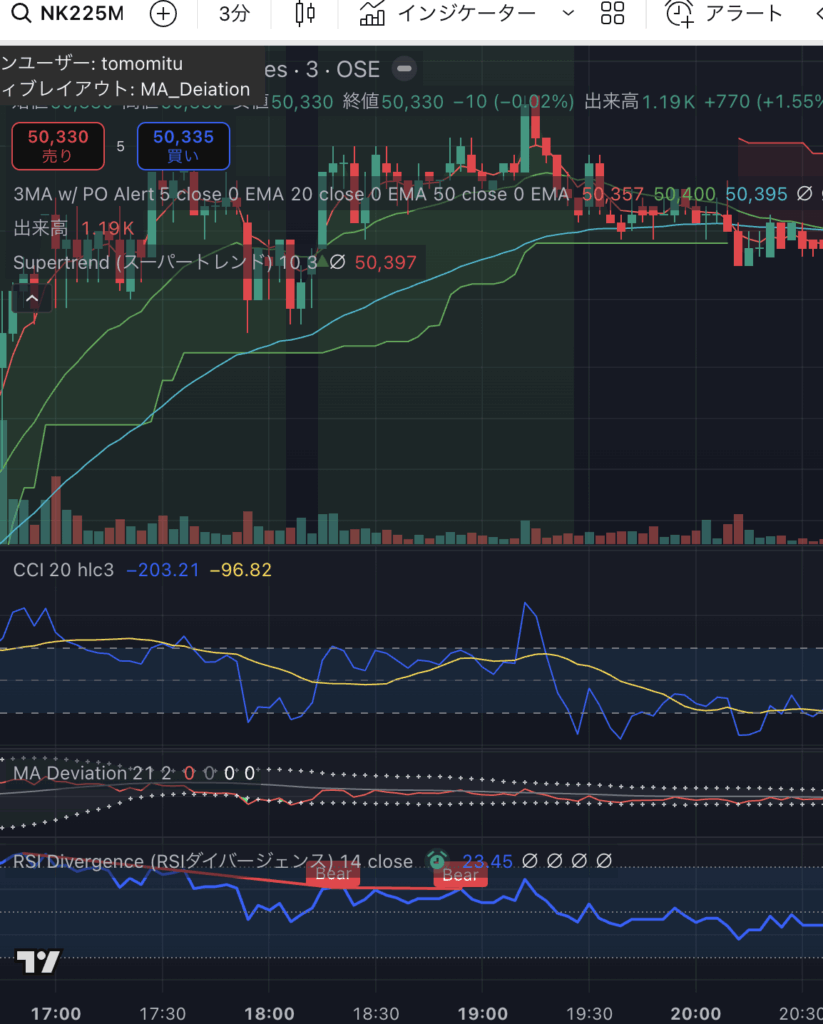
Task: Open the indicators favorites dropdown arrow
Action: coord(568,14)
